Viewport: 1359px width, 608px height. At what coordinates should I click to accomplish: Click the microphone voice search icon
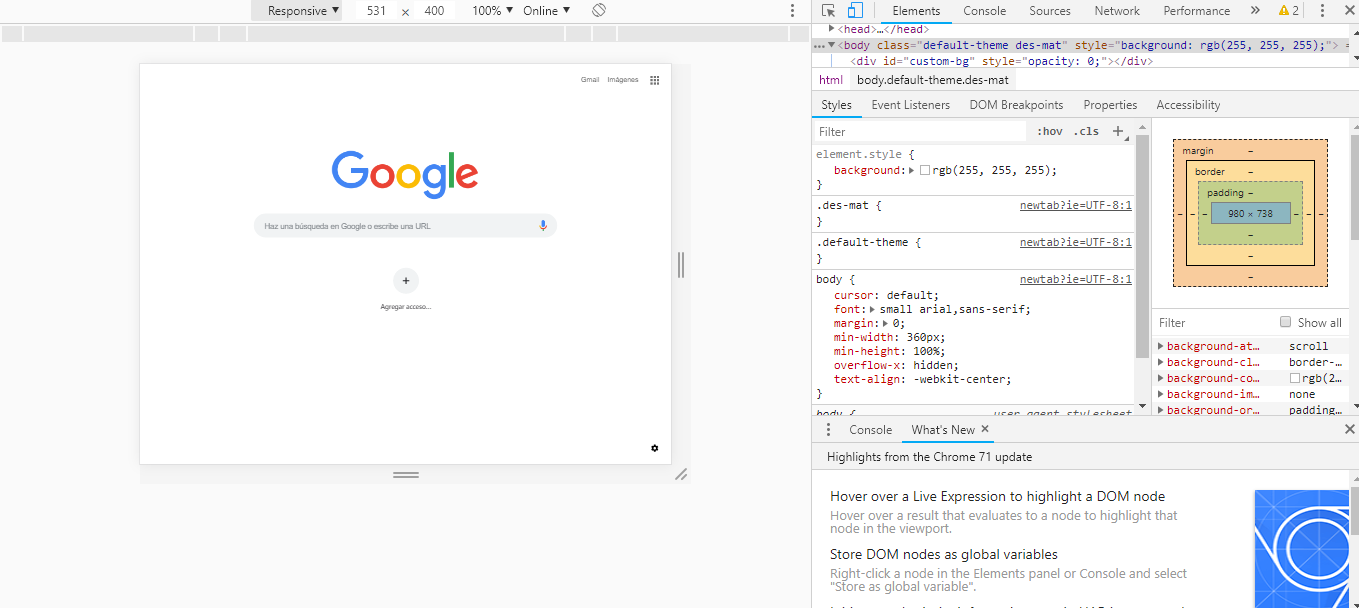[x=543, y=226]
